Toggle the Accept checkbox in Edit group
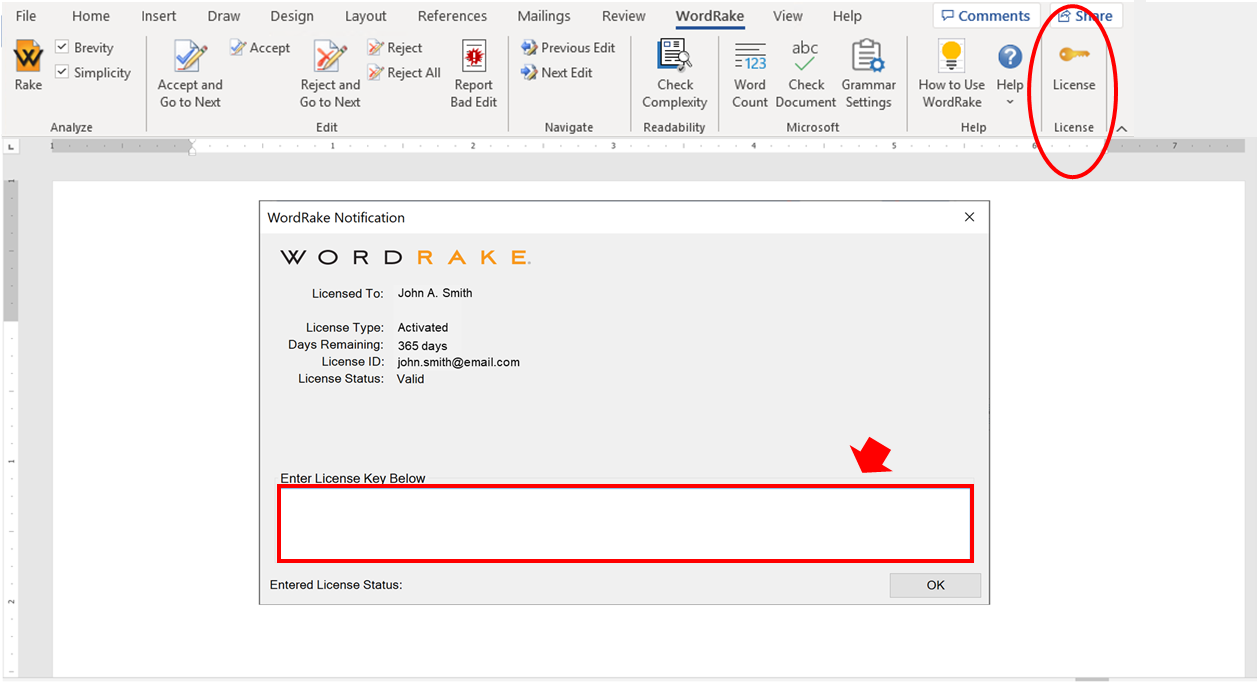Viewport: 1257px width, 683px height. pos(237,47)
